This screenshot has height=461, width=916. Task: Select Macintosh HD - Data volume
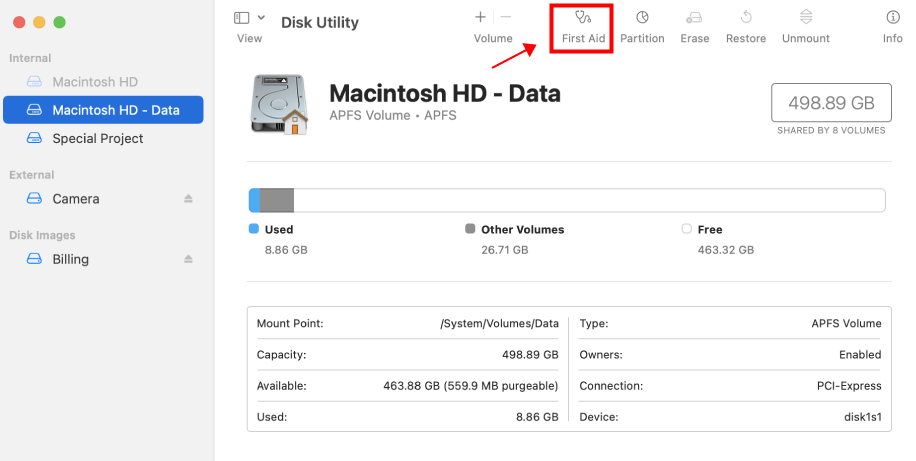(x=115, y=110)
